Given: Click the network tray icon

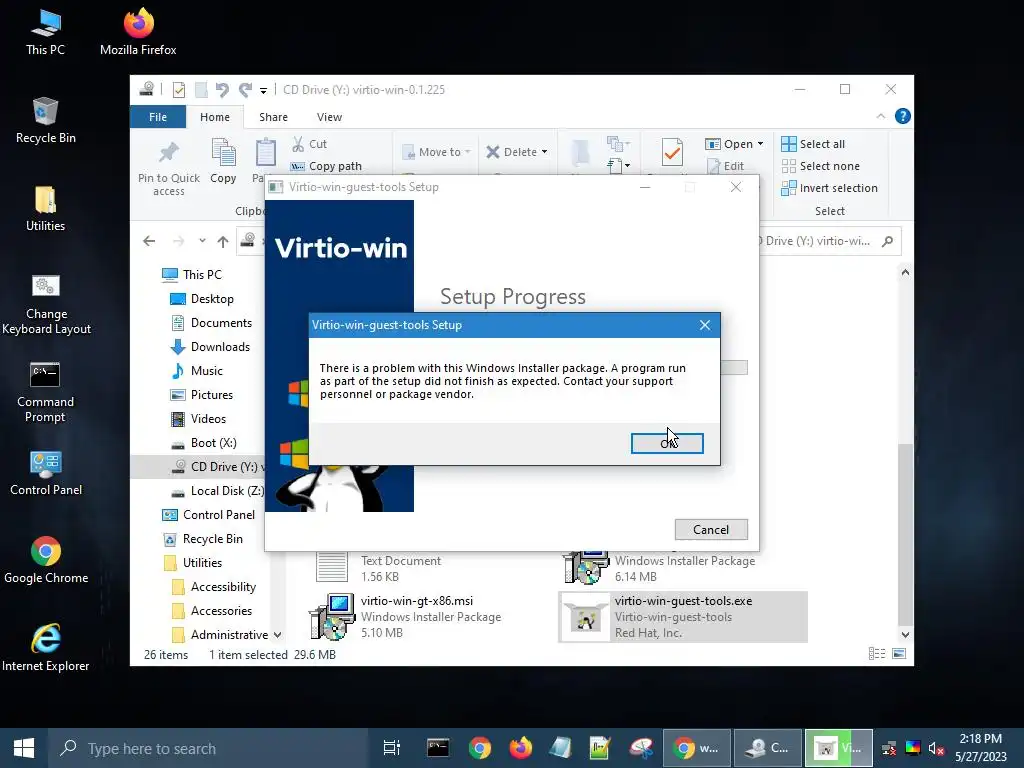Looking at the screenshot, I should click(889, 748).
